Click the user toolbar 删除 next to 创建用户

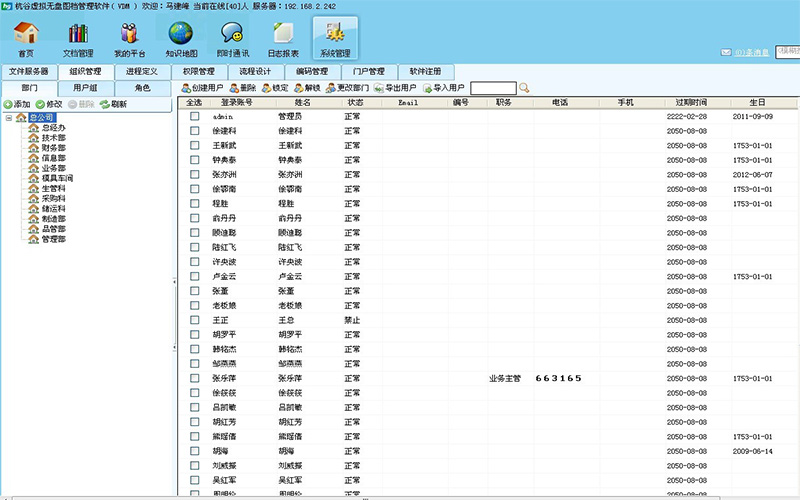coord(242,88)
